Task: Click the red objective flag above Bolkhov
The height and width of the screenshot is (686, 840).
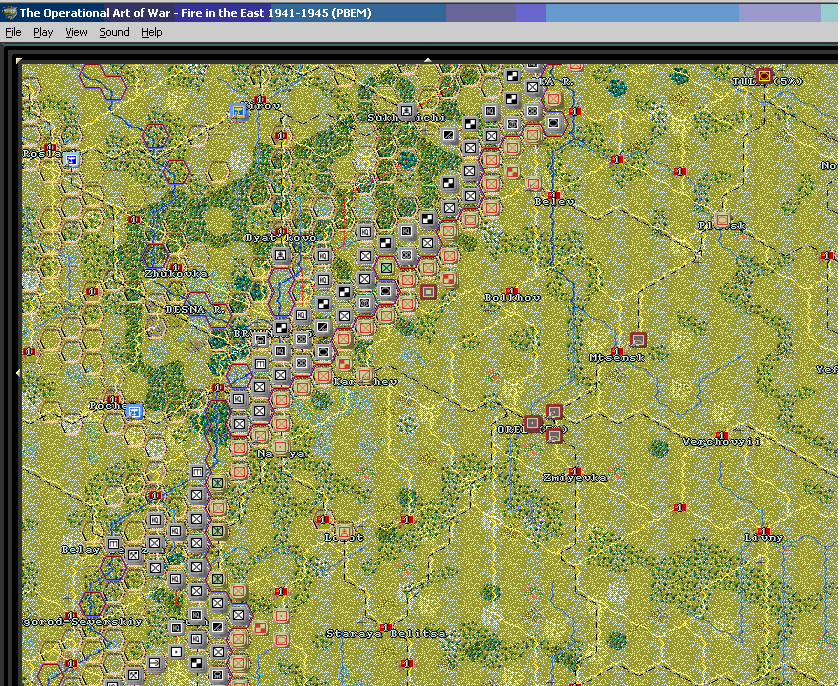Action: coord(512,291)
